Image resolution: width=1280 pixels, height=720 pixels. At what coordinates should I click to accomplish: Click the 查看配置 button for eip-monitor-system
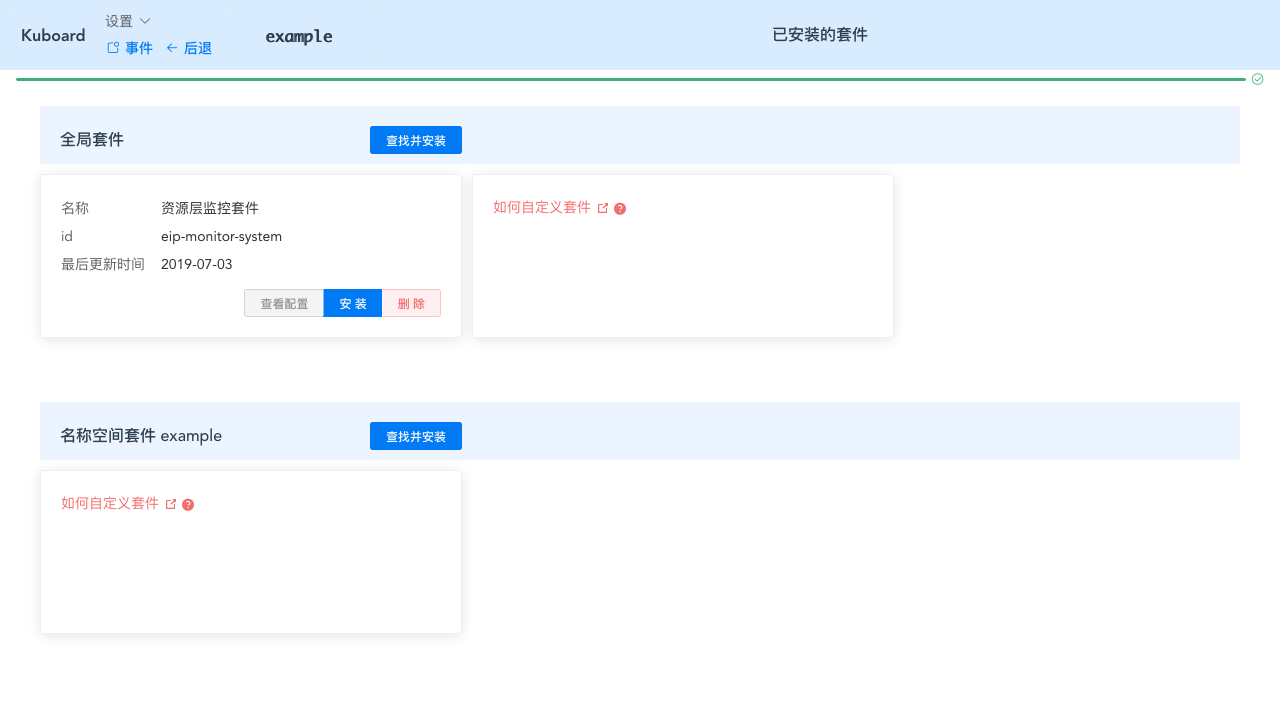point(284,303)
